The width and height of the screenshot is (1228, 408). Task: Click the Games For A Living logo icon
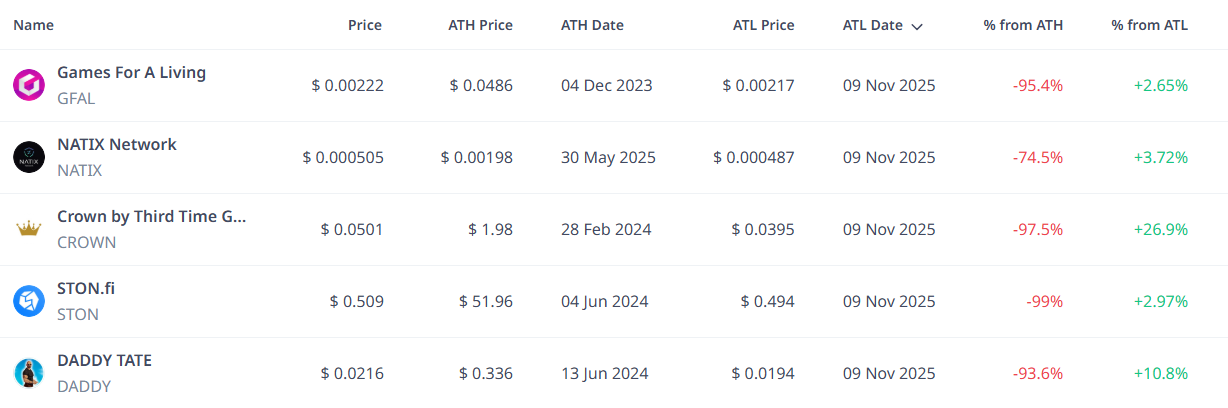coord(28,85)
